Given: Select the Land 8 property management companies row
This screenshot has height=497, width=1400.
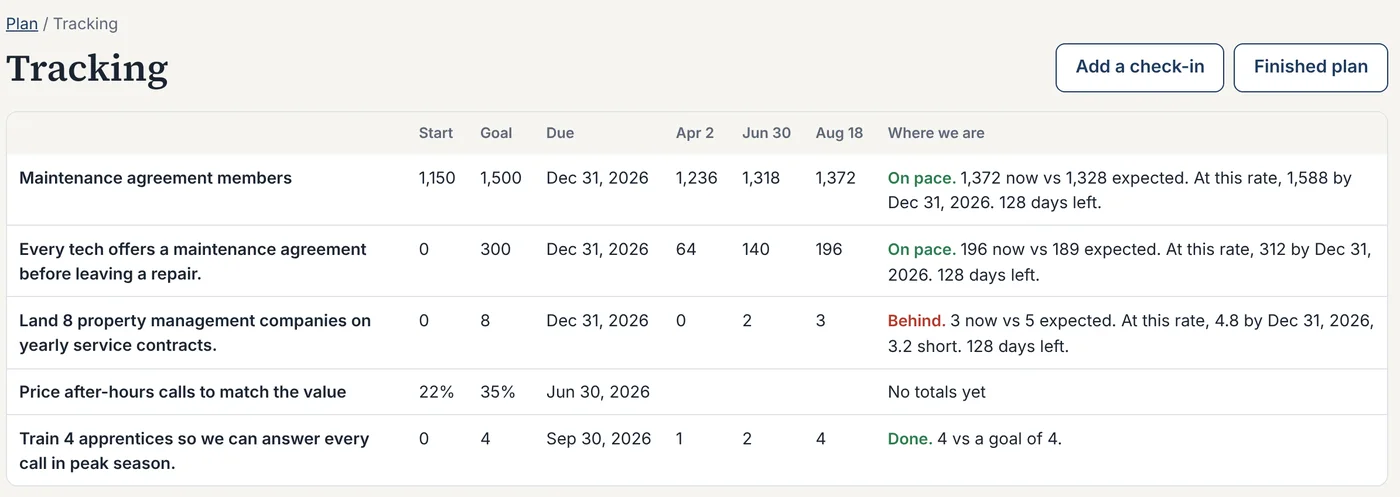Looking at the screenshot, I should 697,333.
